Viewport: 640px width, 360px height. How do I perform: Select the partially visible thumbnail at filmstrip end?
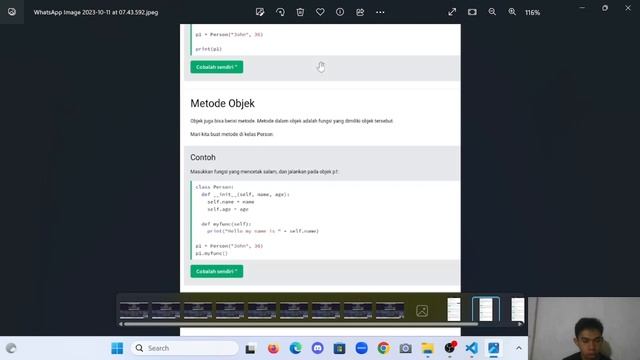pyautogui.click(x=518, y=309)
